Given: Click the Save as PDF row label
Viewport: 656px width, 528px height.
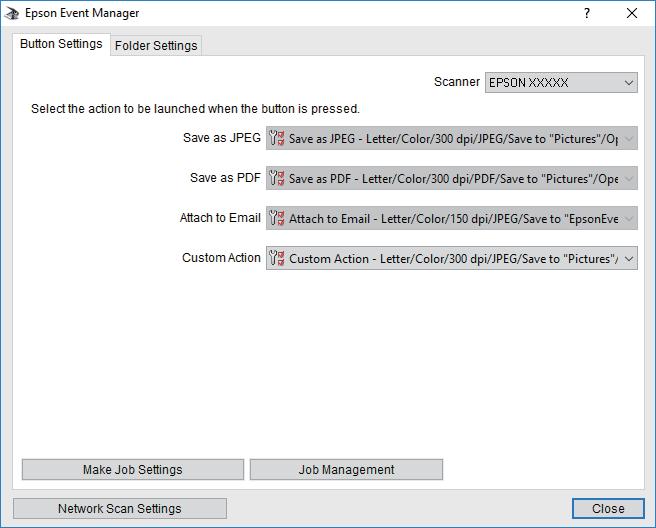Looking at the screenshot, I should pos(225,178).
